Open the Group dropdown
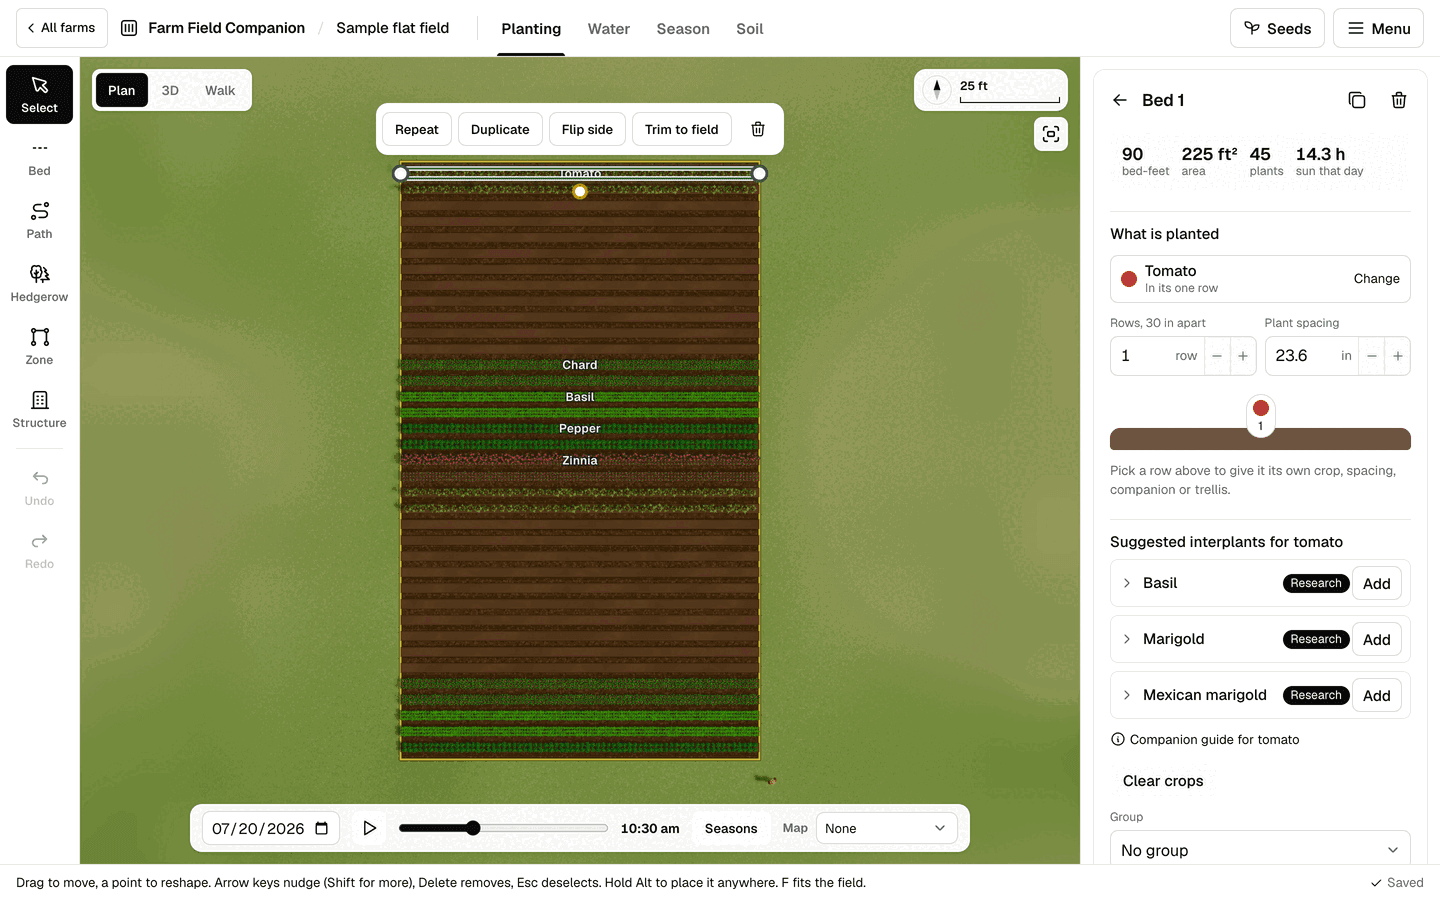The image size is (1440, 900). 1260,850
